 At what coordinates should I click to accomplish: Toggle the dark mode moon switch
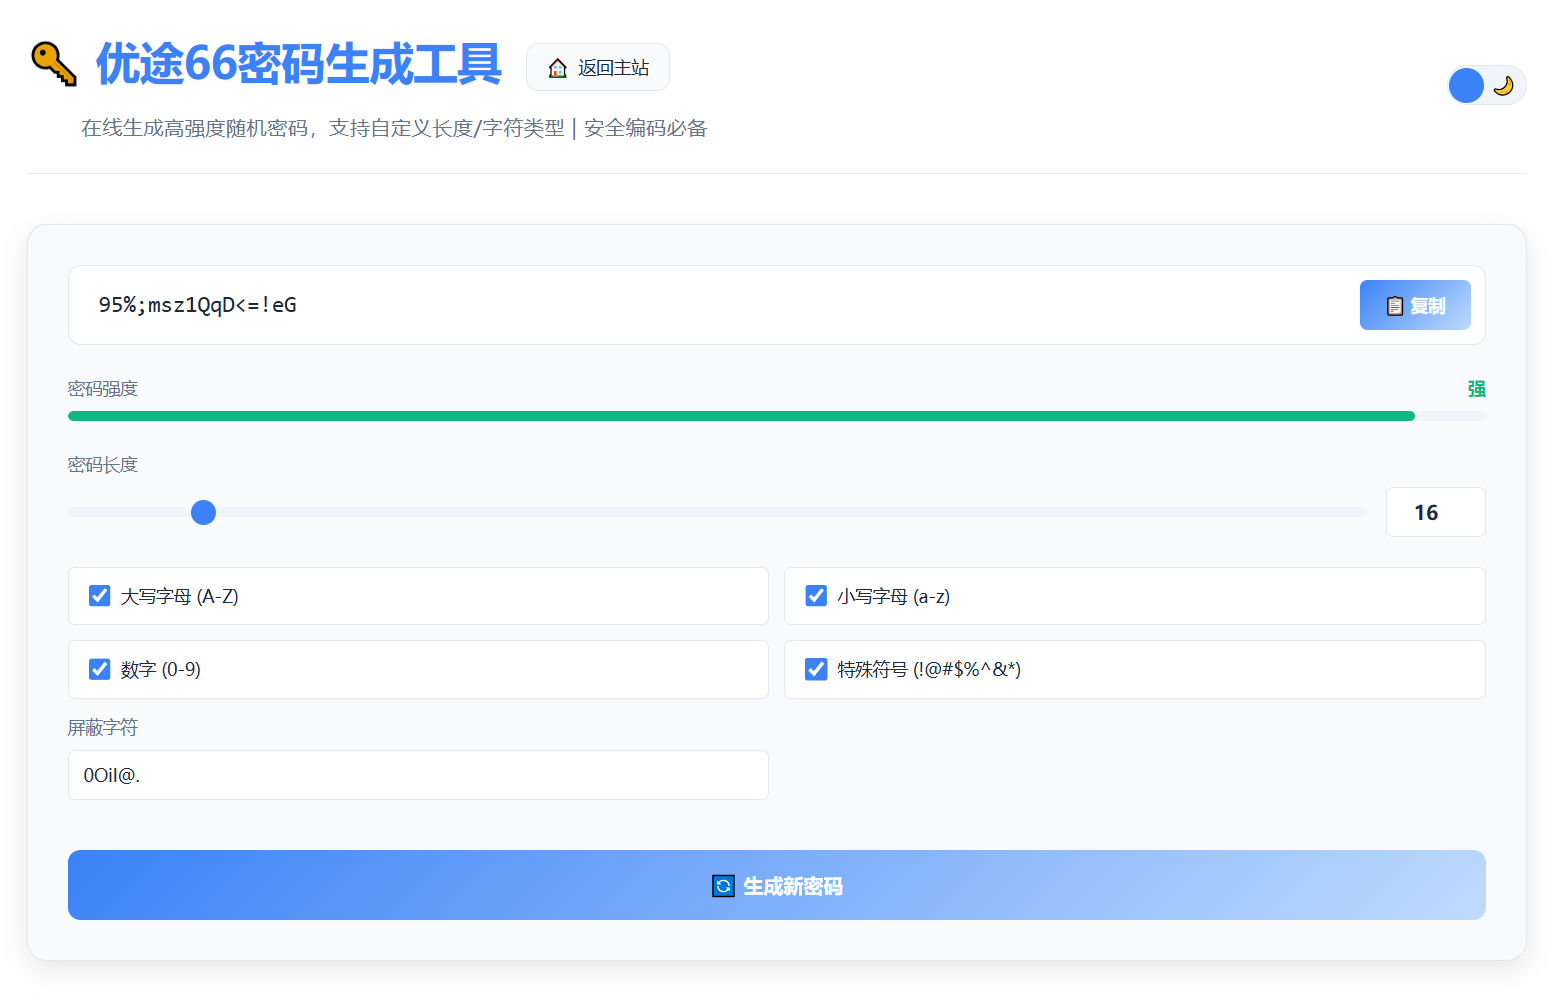[1487, 86]
